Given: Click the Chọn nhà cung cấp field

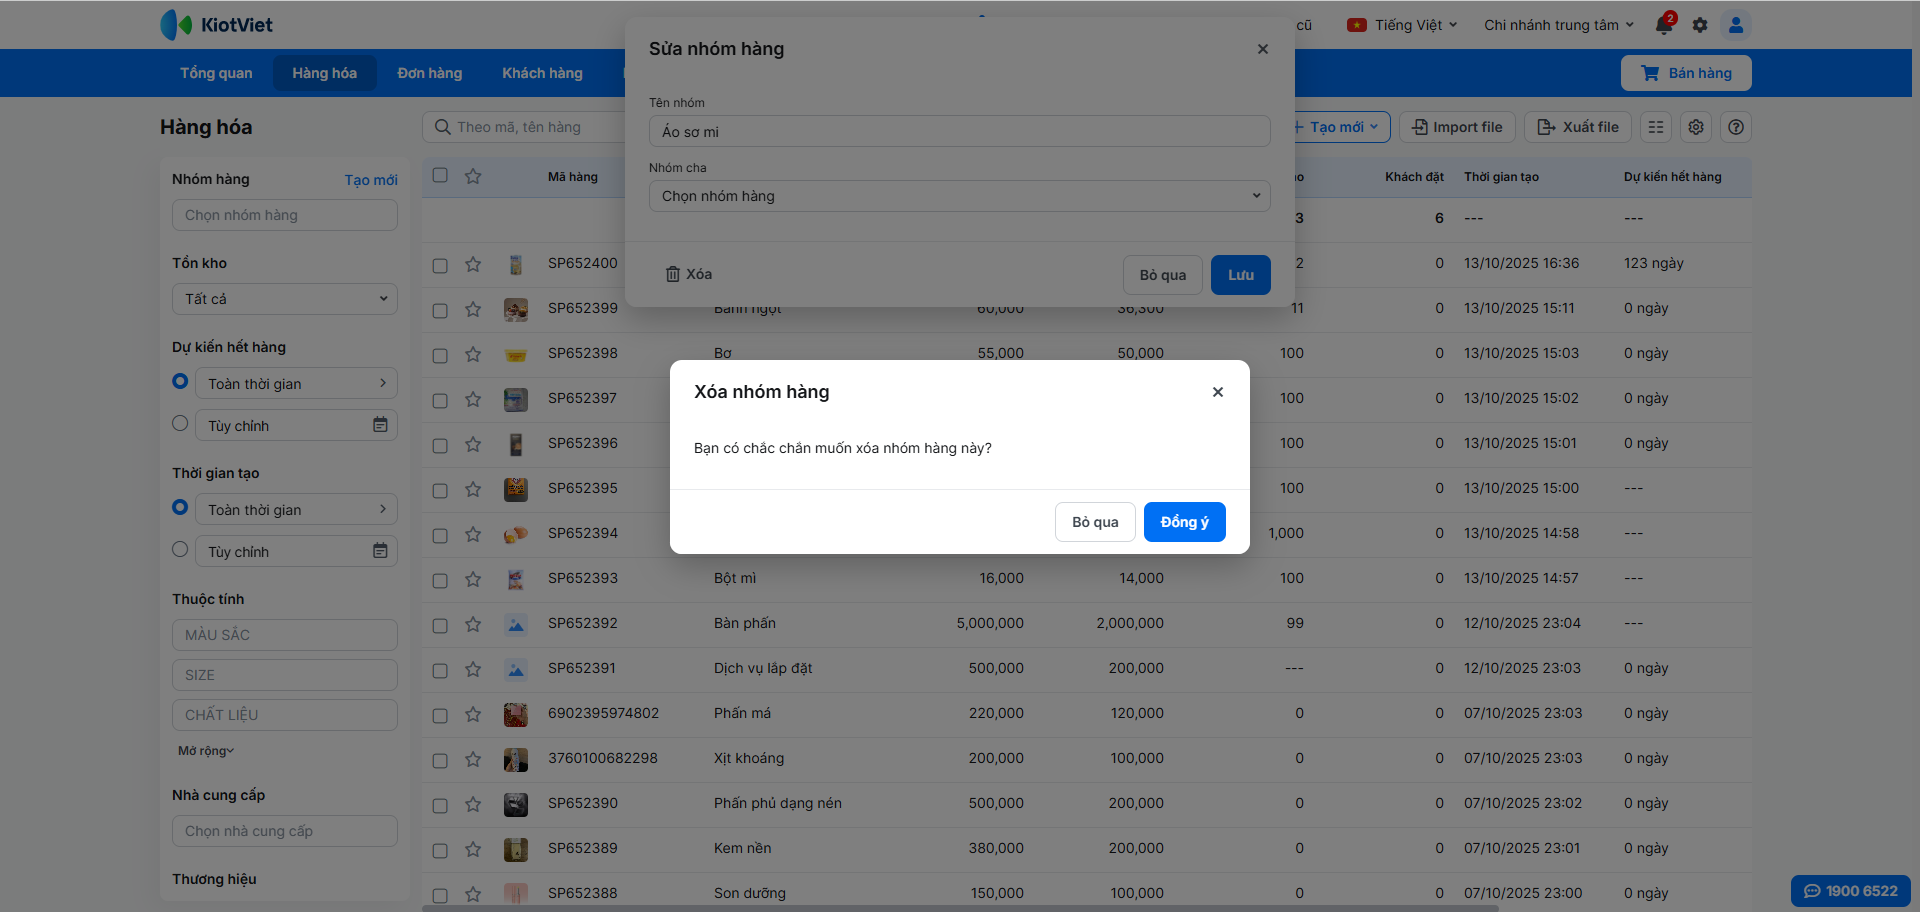Looking at the screenshot, I should pos(285,831).
